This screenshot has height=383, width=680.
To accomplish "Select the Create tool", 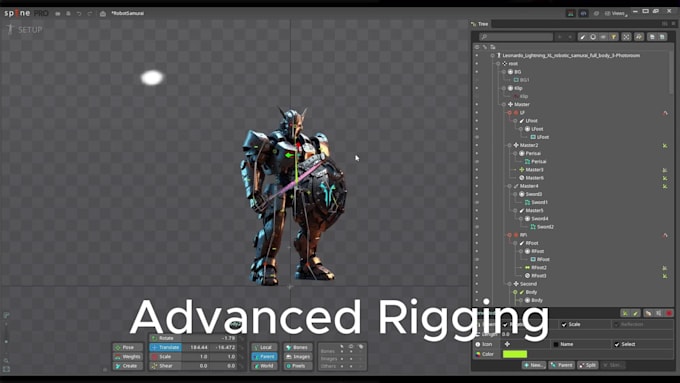I will 128,366.
